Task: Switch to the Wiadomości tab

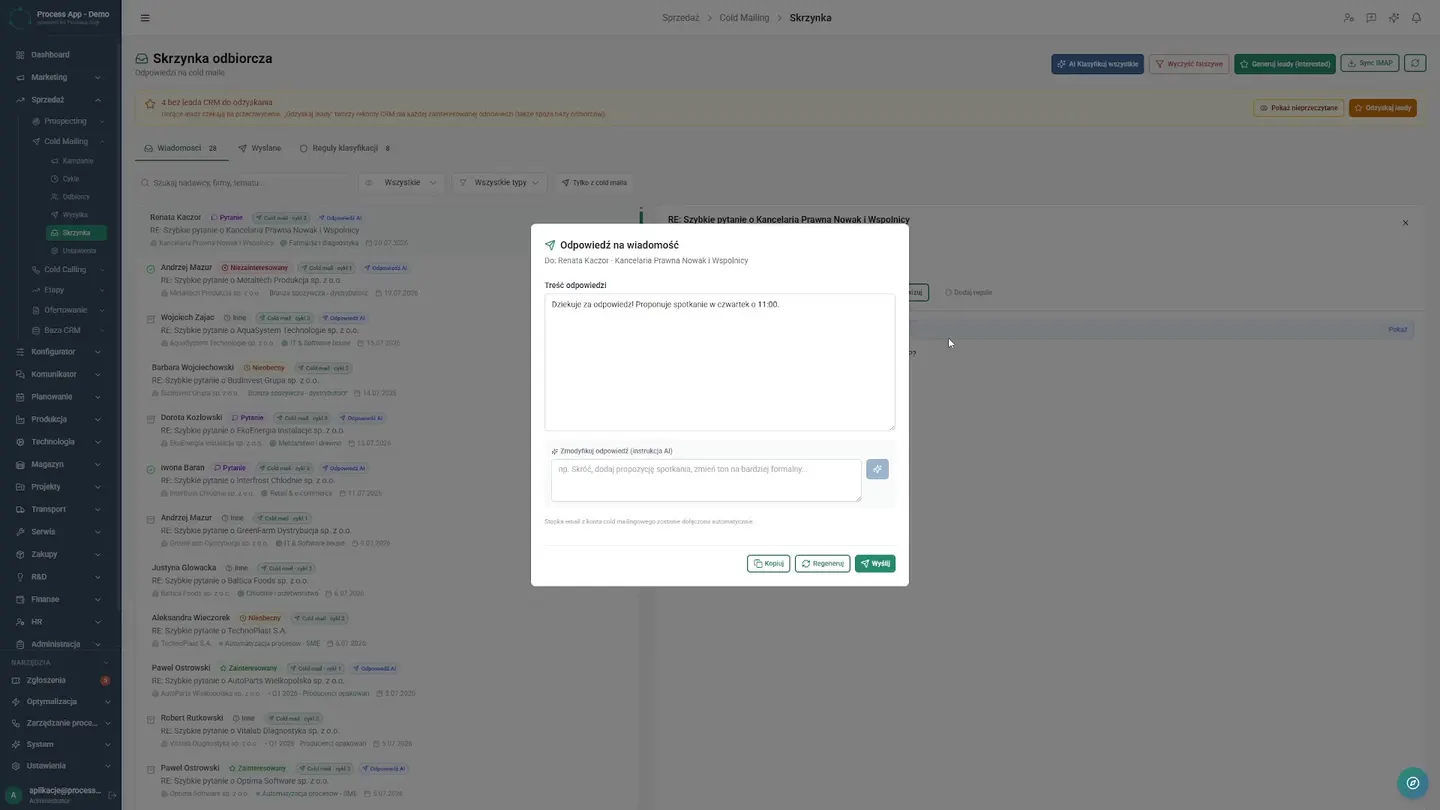Action: point(180,148)
